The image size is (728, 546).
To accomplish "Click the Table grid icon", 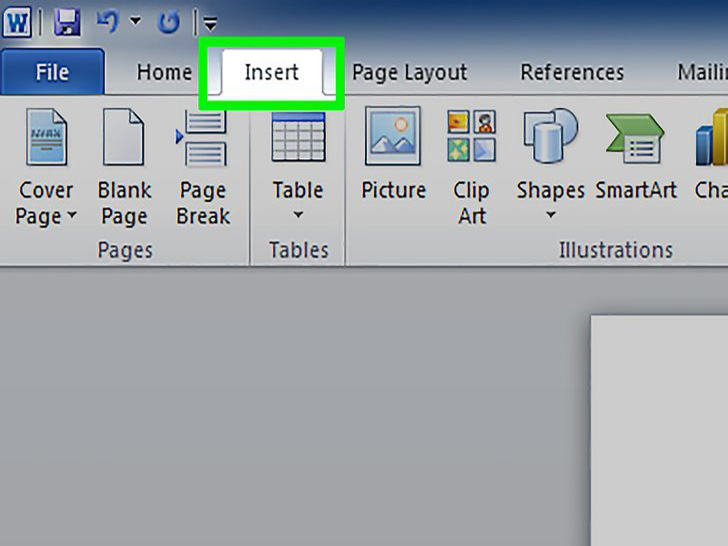I will pos(299,136).
